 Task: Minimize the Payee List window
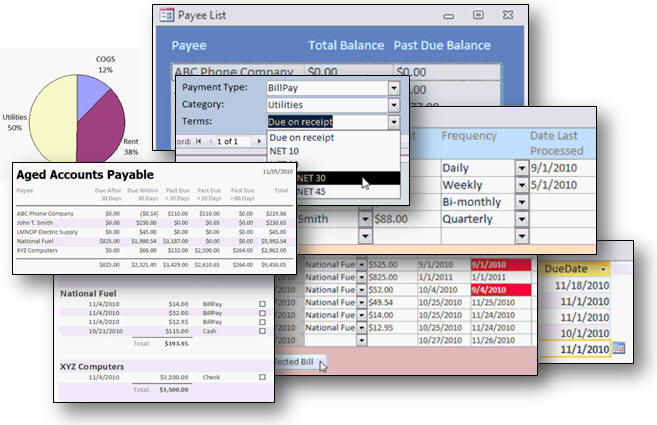pos(447,15)
